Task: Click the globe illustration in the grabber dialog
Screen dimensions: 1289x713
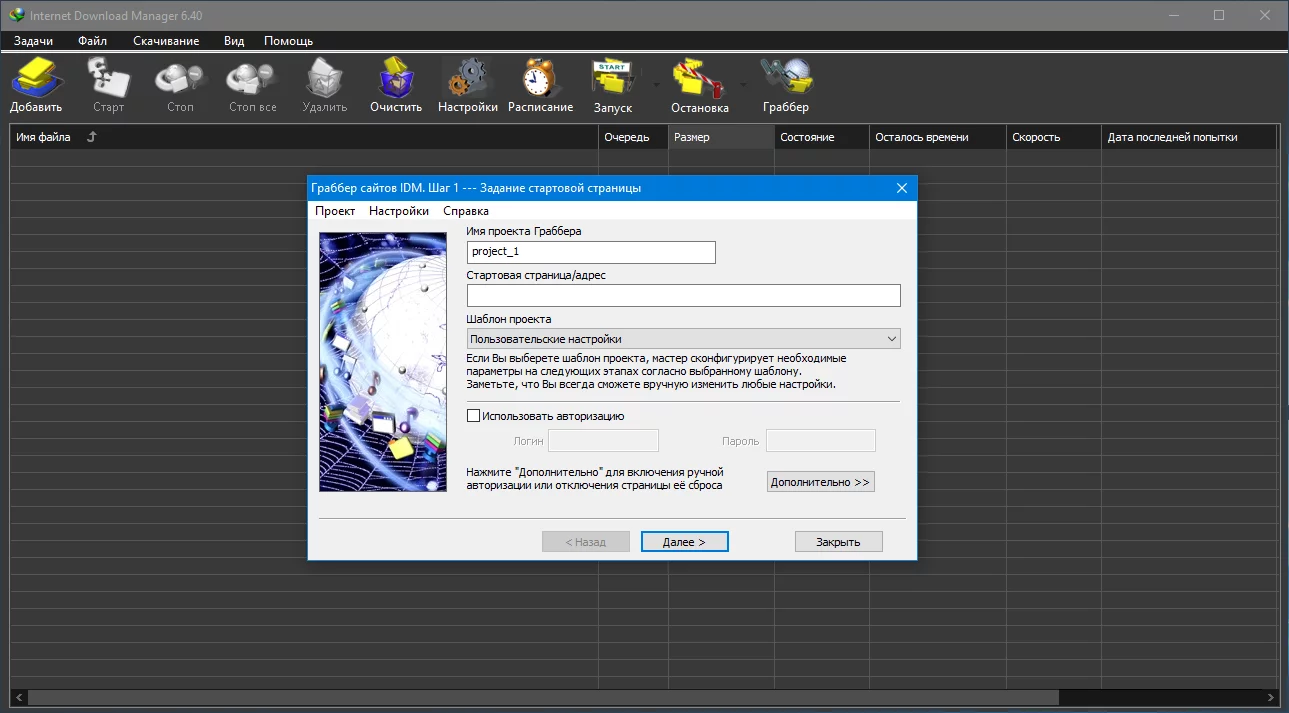Action: click(383, 362)
